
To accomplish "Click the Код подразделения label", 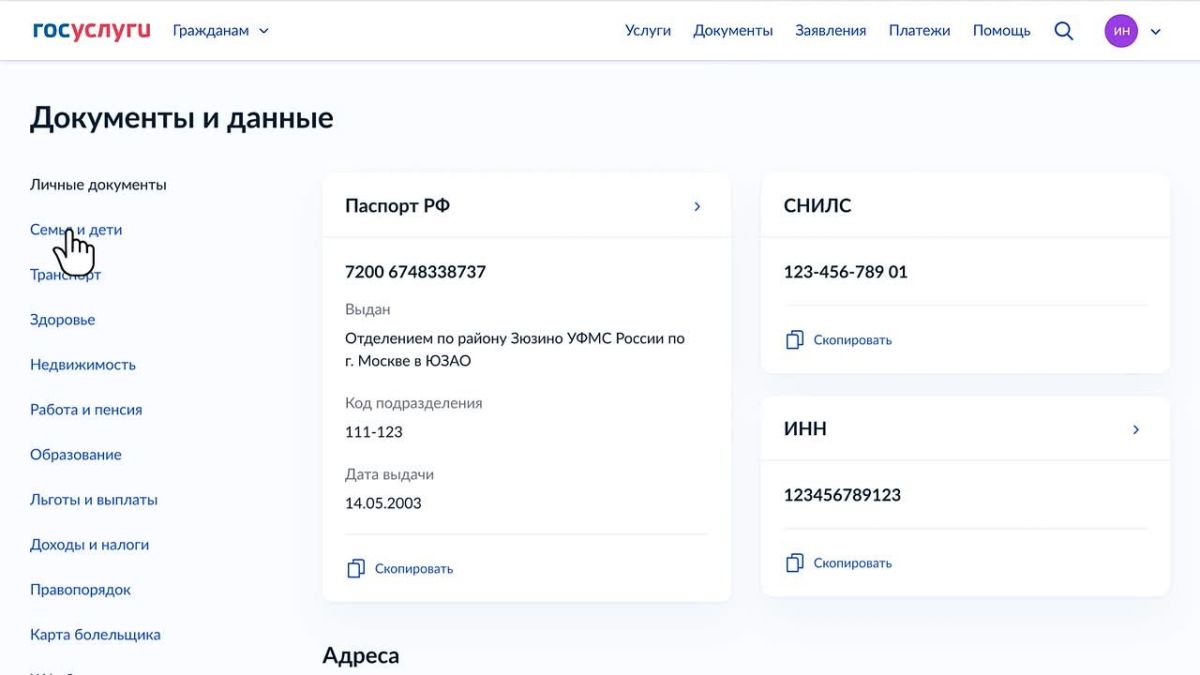I will click(414, 403).
